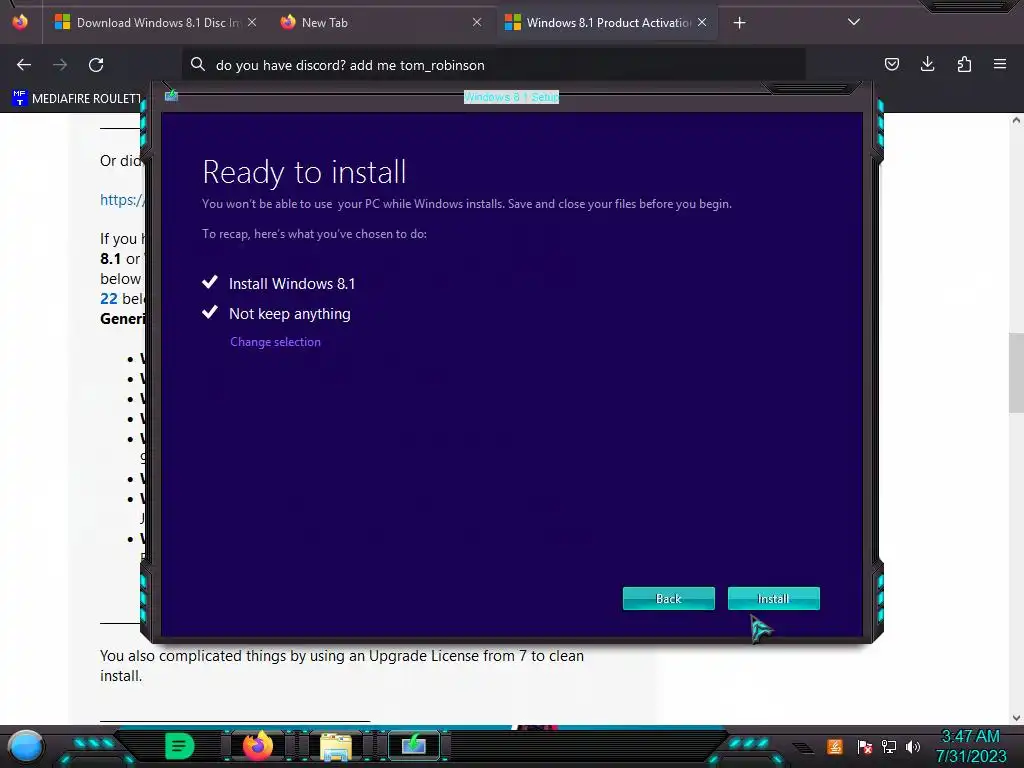The image size is (1024, 768).
Task: Open the MEDIAFIRE ROULETTE bookmark
Action: pos(76,99)
